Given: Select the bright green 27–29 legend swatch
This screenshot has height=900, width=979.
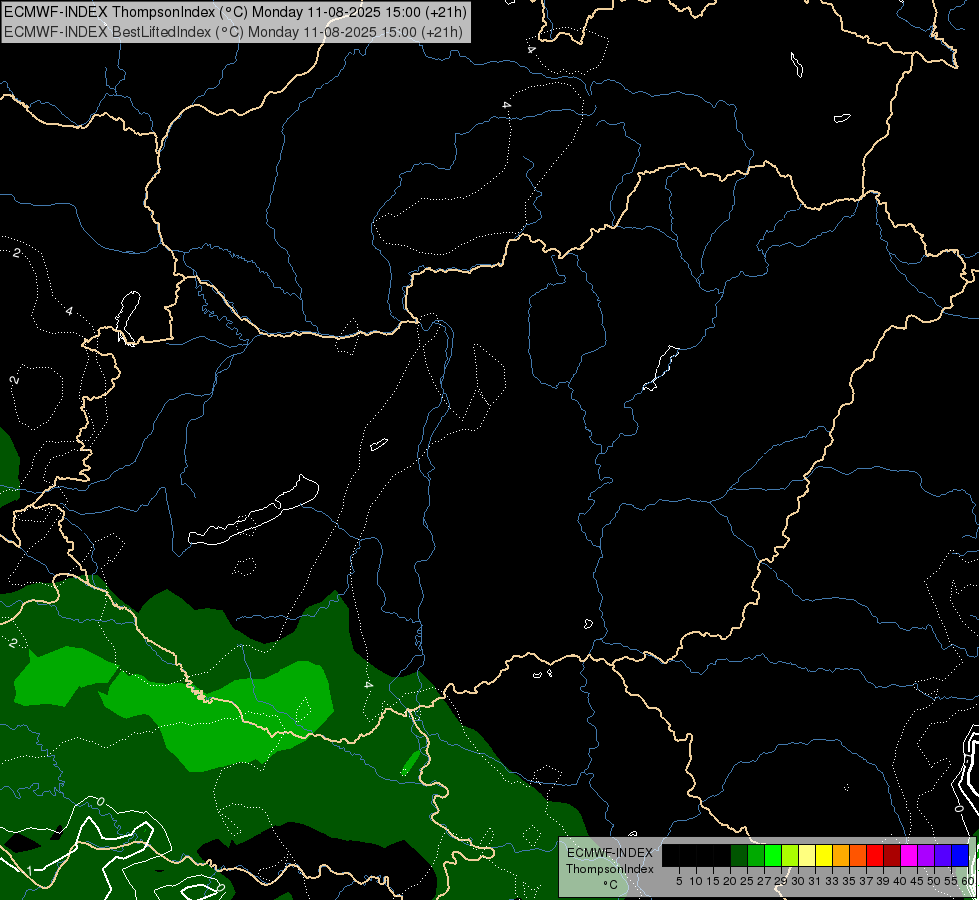Looking at the screenshot, I should coord(773,855).
